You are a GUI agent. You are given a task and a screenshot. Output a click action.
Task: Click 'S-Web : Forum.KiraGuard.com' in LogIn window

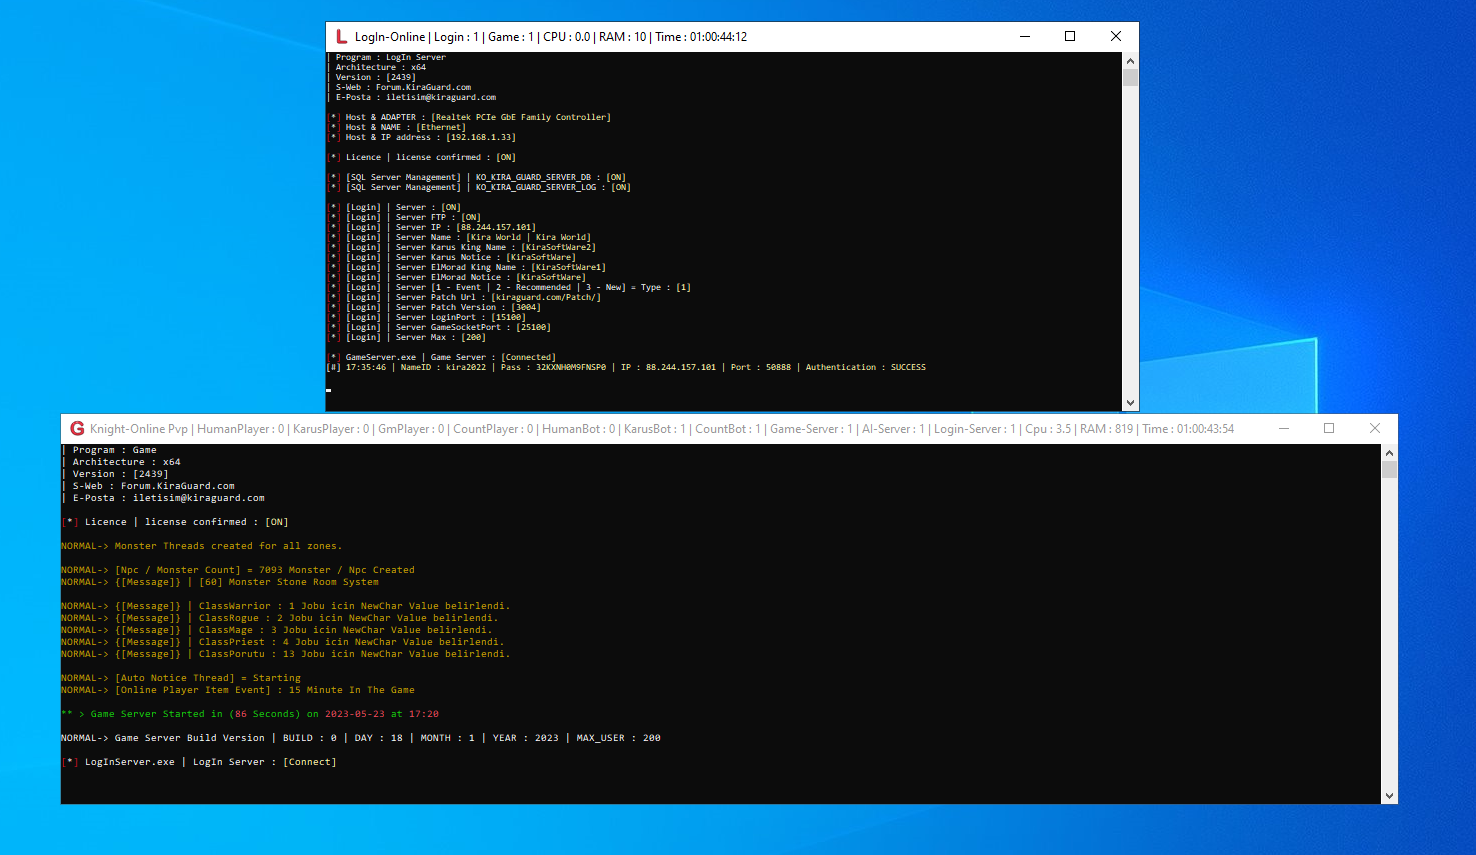click(x=403, y=88)
